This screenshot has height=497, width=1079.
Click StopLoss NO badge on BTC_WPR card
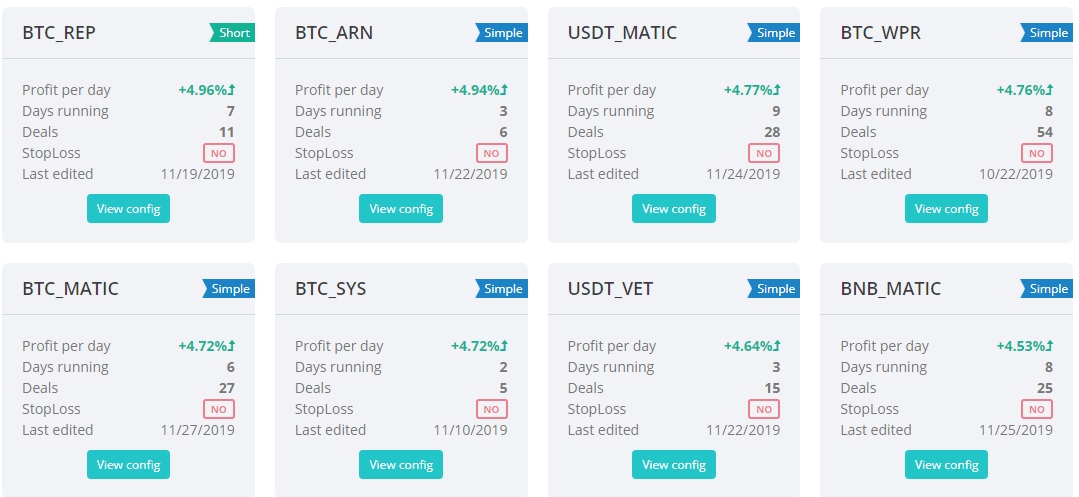click(1037, 153)
